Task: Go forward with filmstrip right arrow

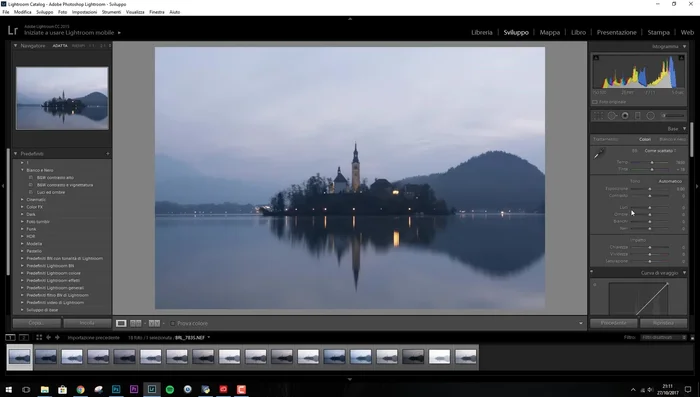Action: click(x=57, y=338)
